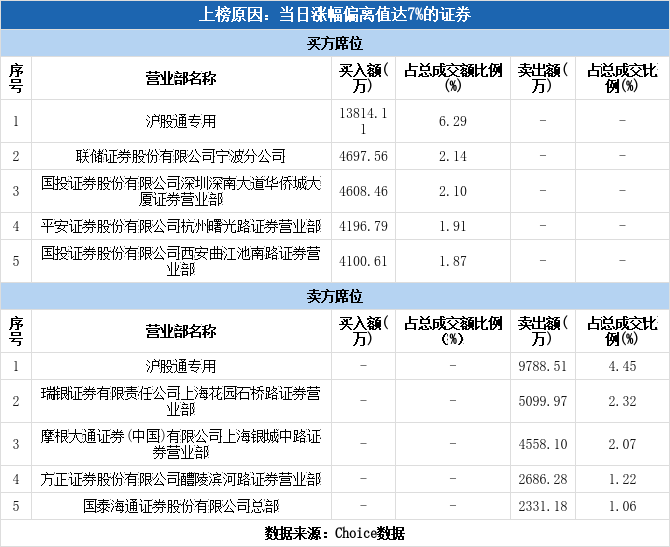
Task: Click the title 上榜原因 当日涨幅偏离值达7%的证券
Action: [335, 15]
